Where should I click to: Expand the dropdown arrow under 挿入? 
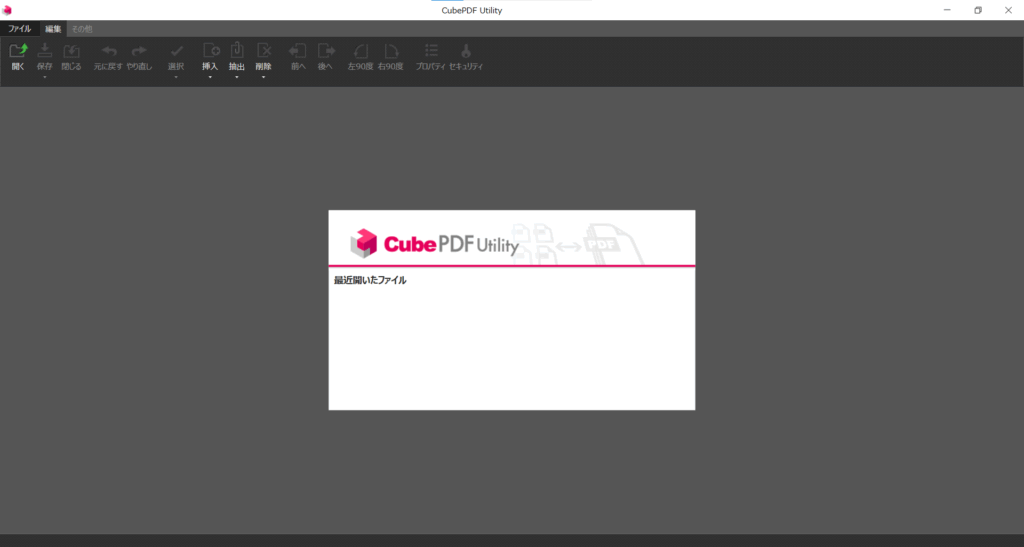click(x=210, y=77)
